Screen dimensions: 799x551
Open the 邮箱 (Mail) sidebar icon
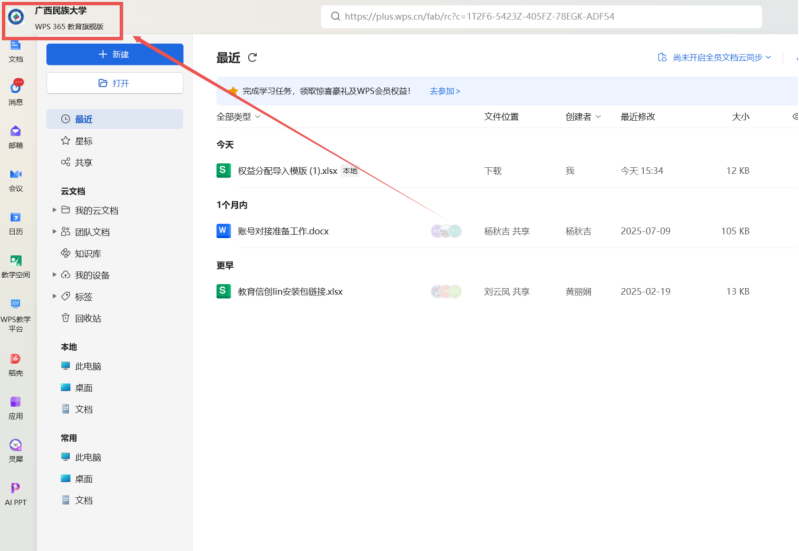(16, 134)
